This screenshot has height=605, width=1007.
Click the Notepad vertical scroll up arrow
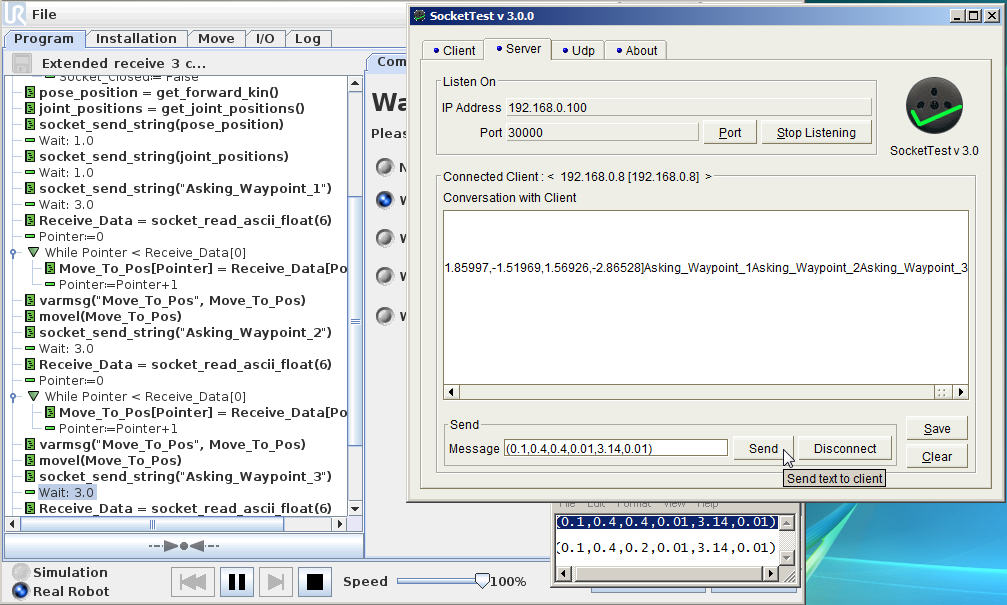(787, 523)
